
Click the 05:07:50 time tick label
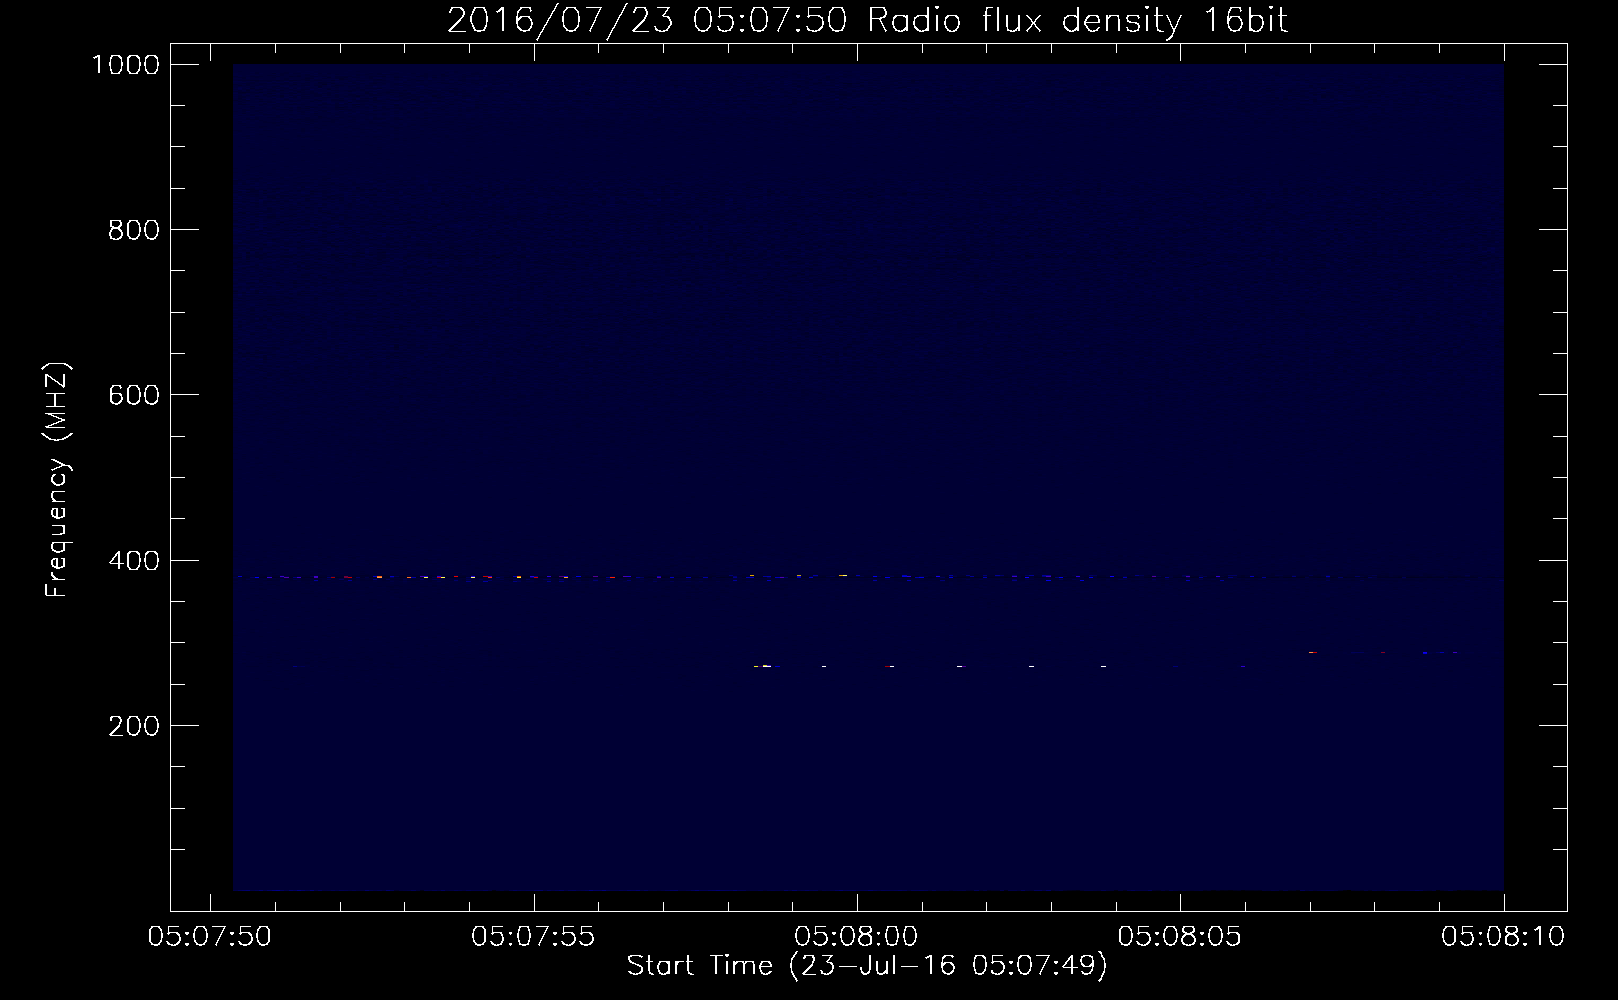(x=210, y=937)
